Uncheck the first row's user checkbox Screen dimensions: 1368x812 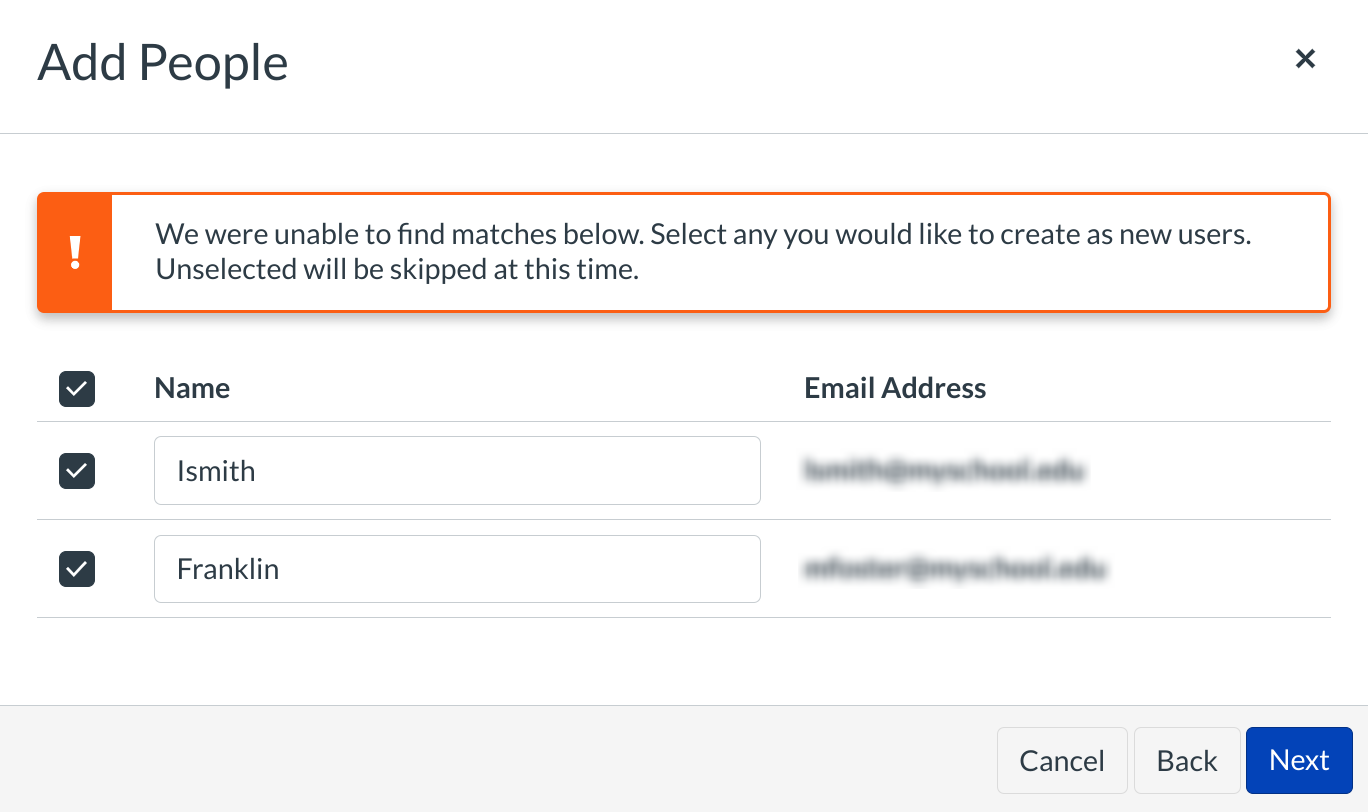click(77, 471)
